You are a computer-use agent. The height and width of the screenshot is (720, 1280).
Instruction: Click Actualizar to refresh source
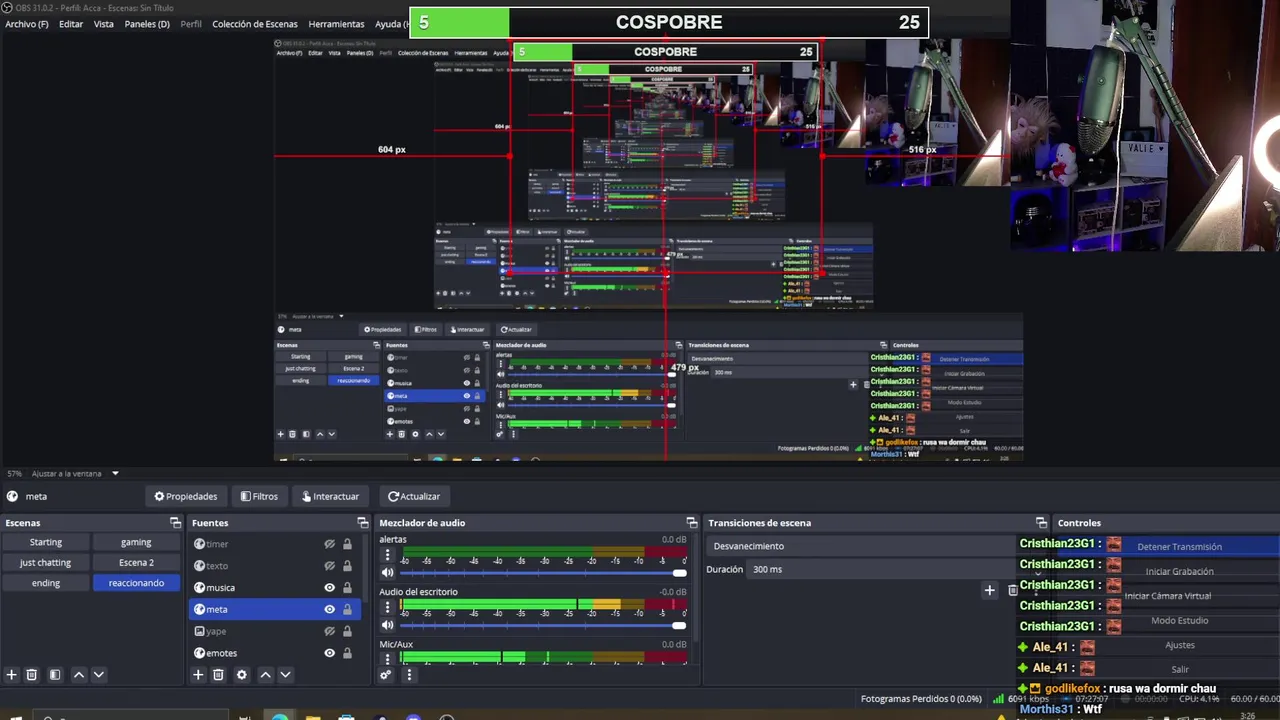pos(414,496)
